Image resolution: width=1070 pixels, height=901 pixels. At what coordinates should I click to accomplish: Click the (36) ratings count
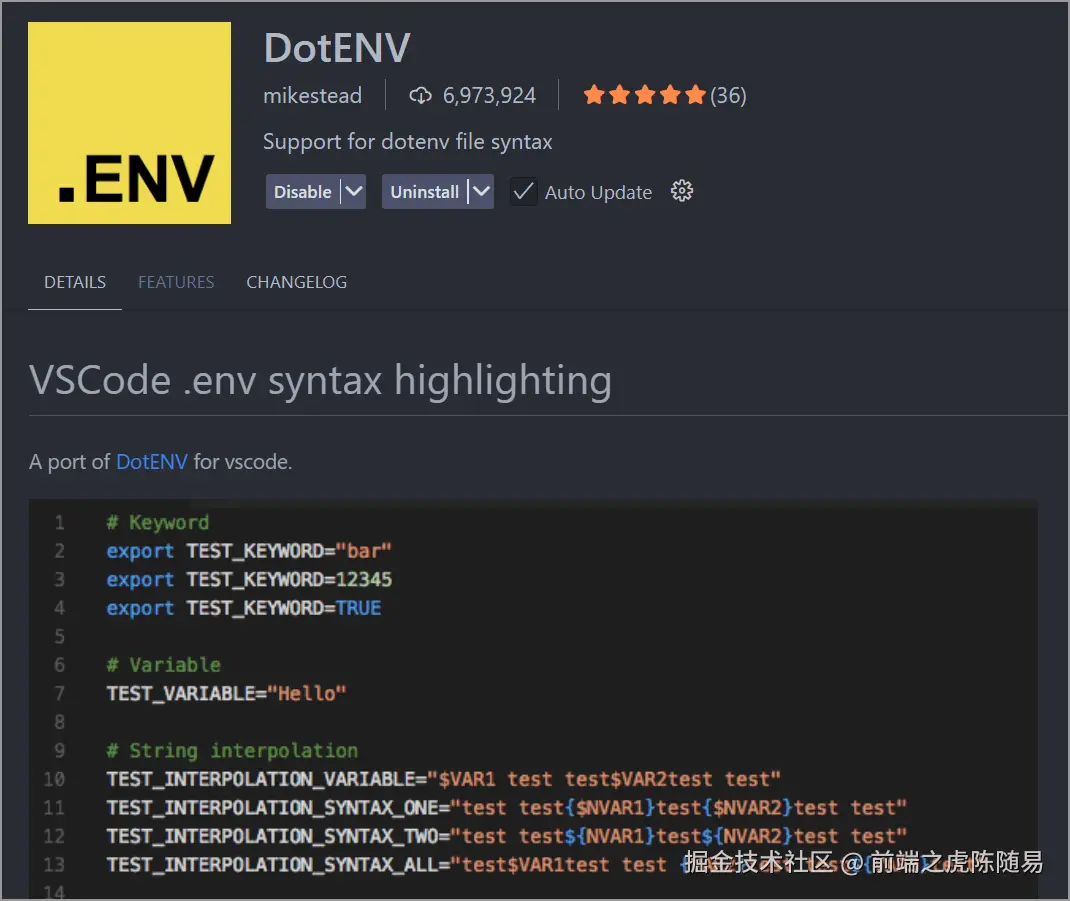[728, 96]
